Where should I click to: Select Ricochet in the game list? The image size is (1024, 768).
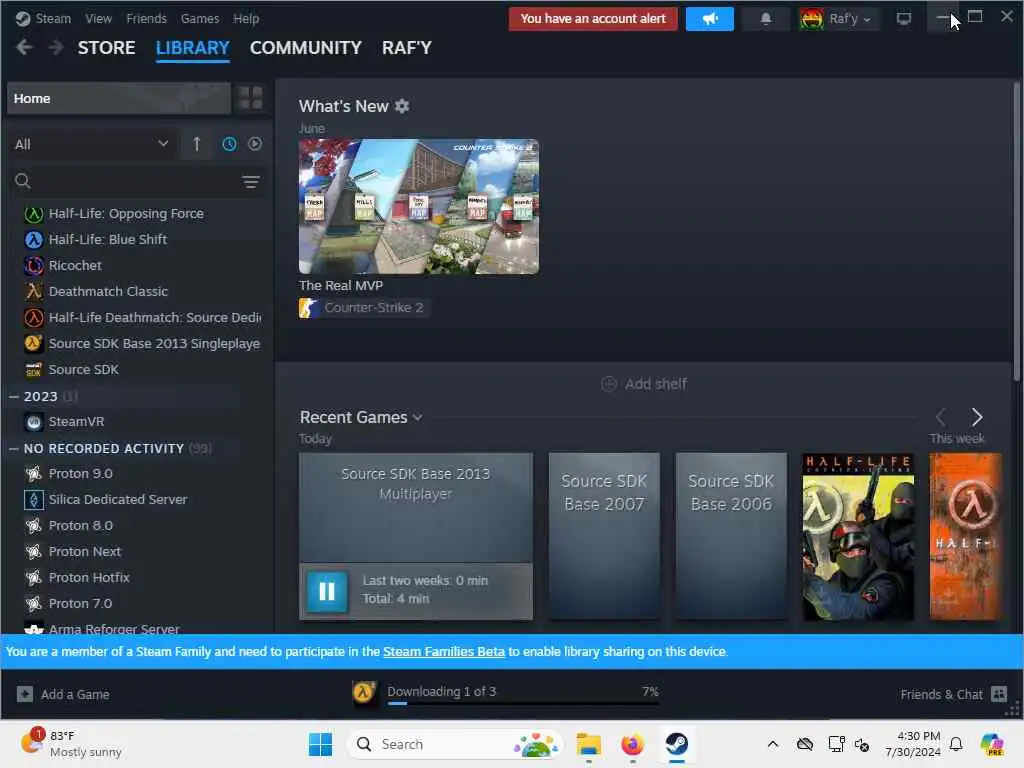coord(75,266)
